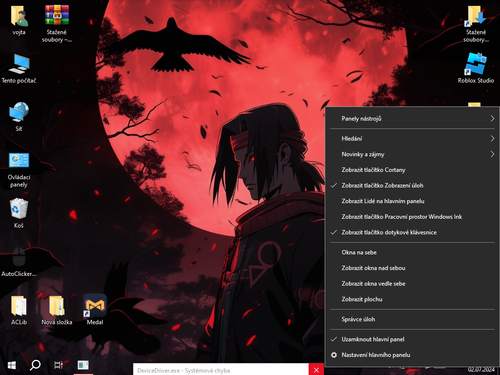Expand the Hledání submenu
Viewport: 500px width, 375px height.
(412, 139)
